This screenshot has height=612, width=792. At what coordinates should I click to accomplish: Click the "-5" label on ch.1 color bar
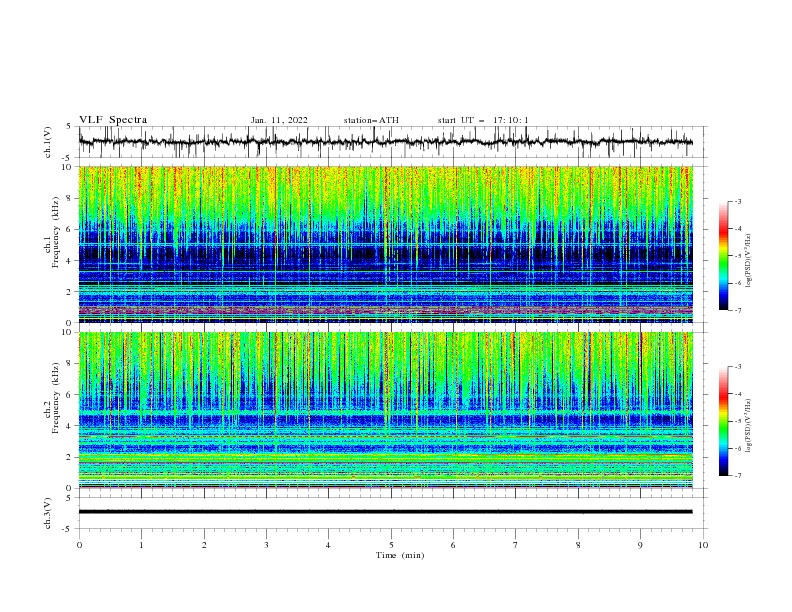tap(737, 256)
